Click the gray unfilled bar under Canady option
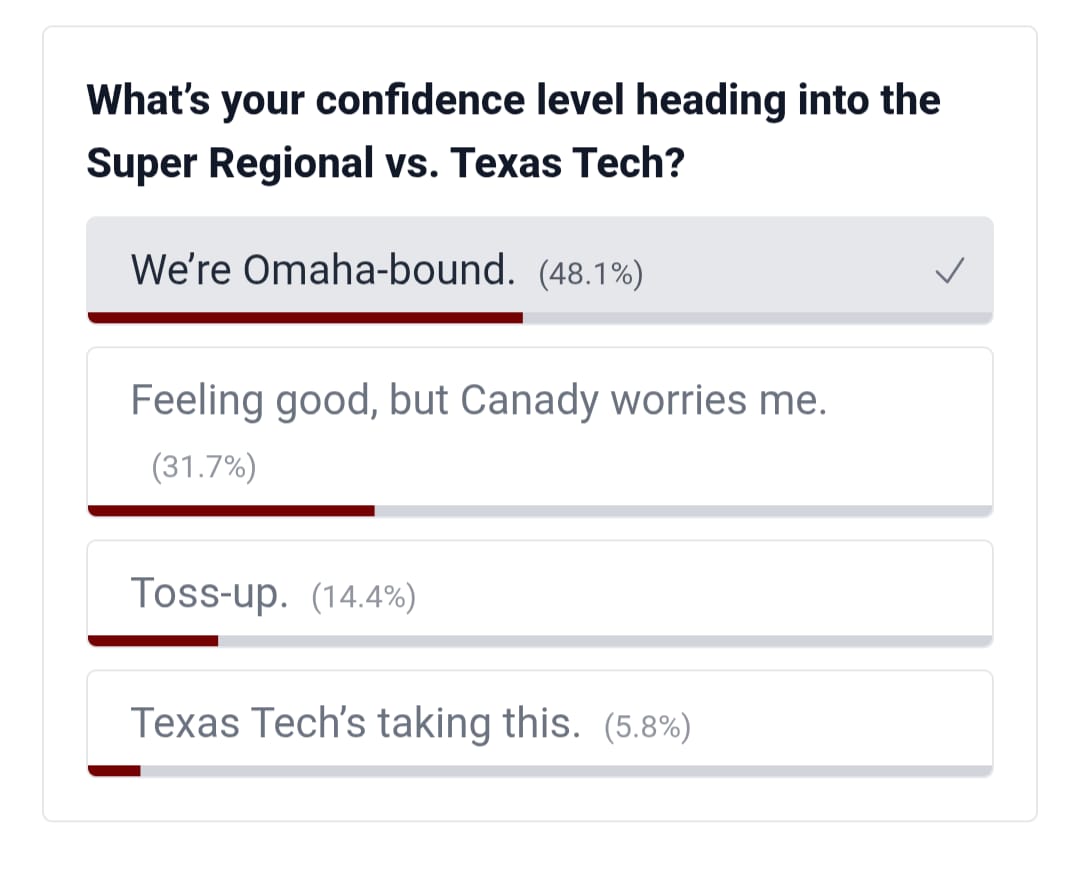This screenshot has height=885, width=1080. (682, 511)
